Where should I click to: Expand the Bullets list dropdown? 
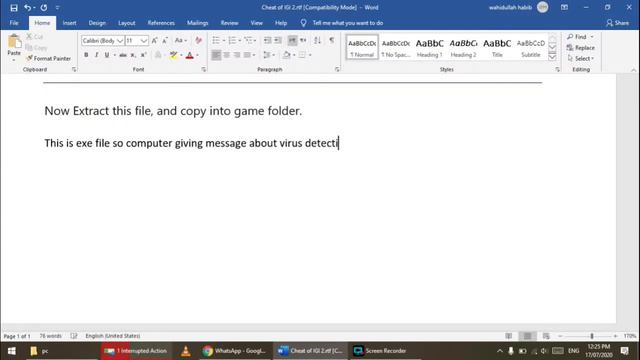pos(224,40)
